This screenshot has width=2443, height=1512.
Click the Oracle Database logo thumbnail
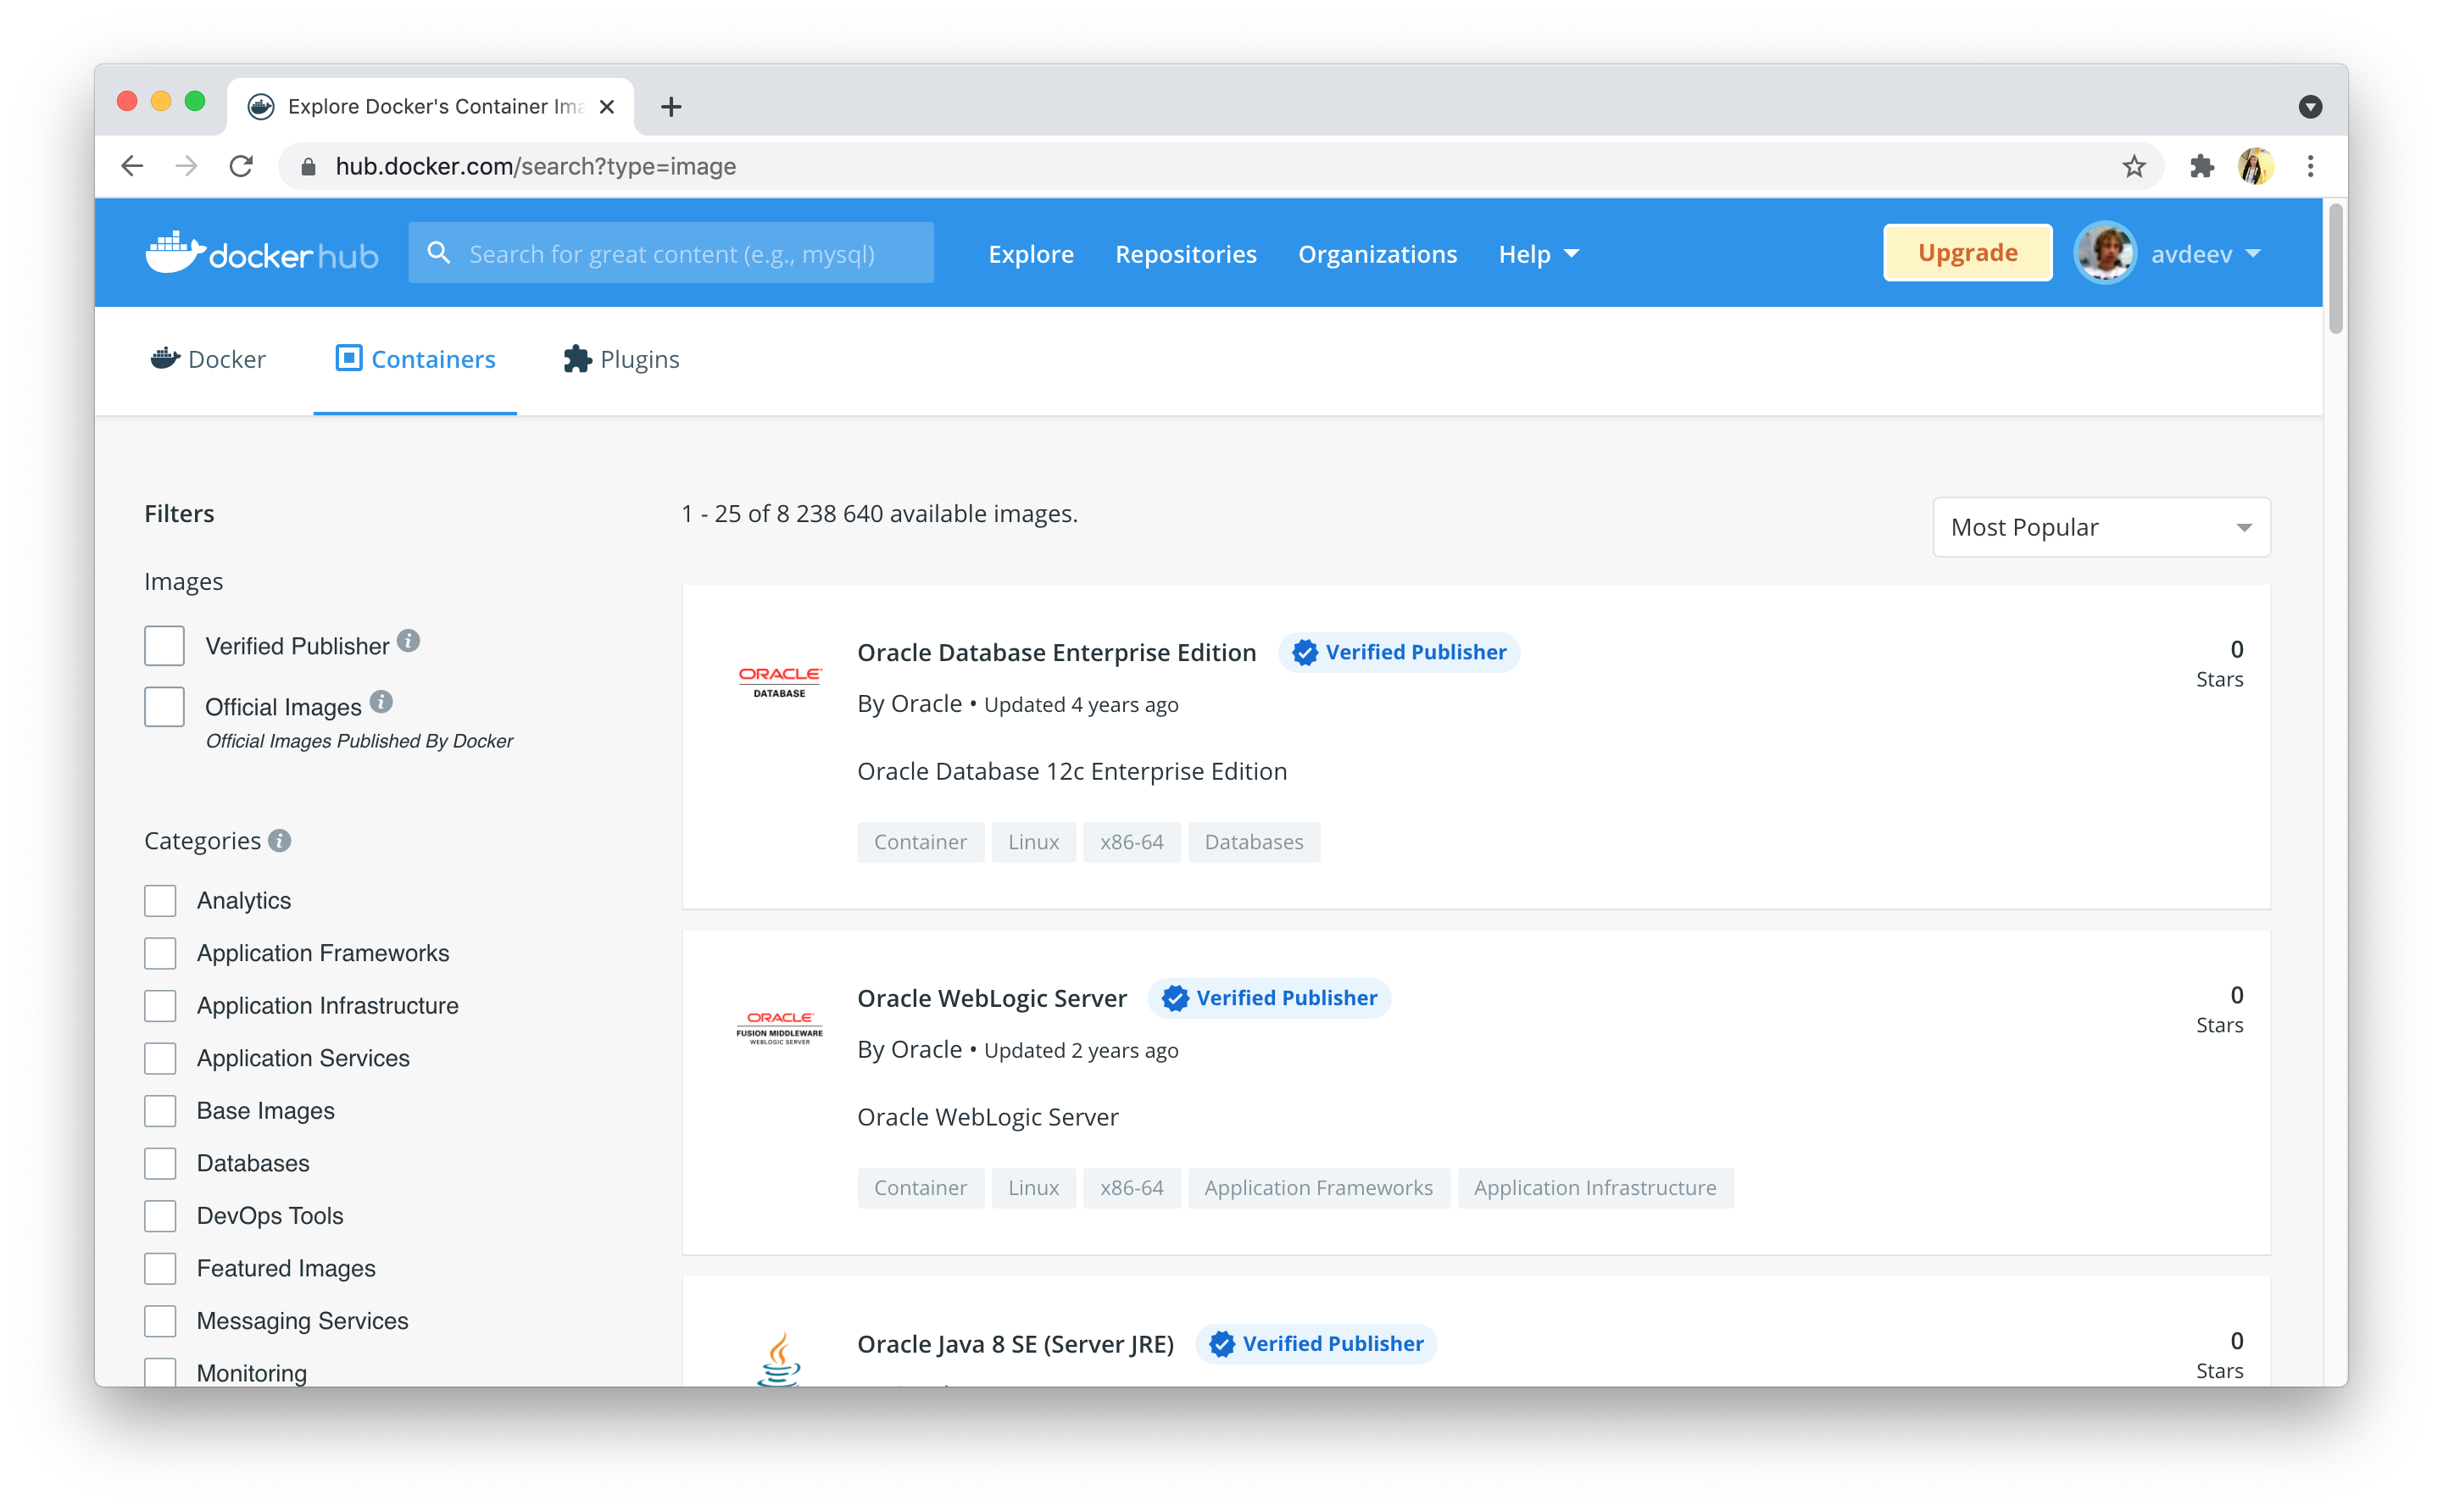click(x=779, y=682)
